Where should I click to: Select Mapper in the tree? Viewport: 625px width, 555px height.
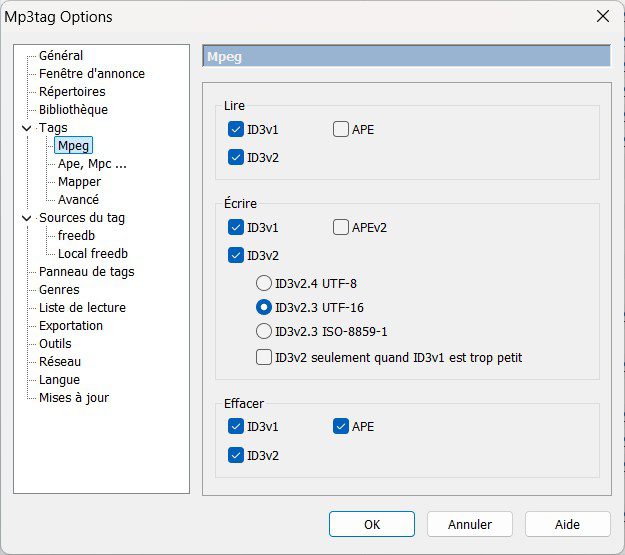click(x=79, y=182)
